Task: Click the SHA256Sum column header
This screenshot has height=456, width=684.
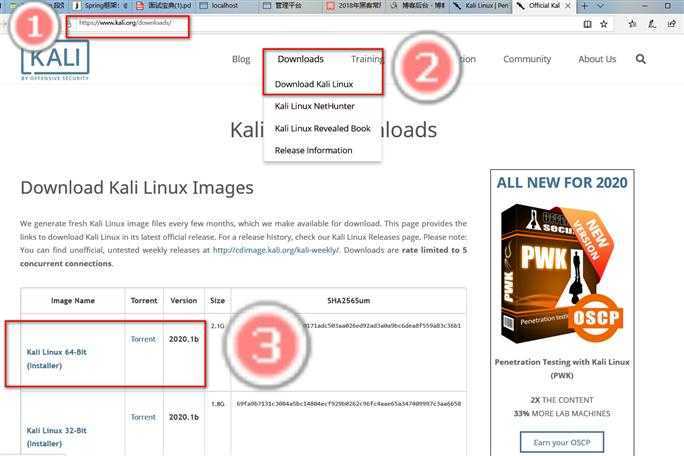Action: click(349, 301)
